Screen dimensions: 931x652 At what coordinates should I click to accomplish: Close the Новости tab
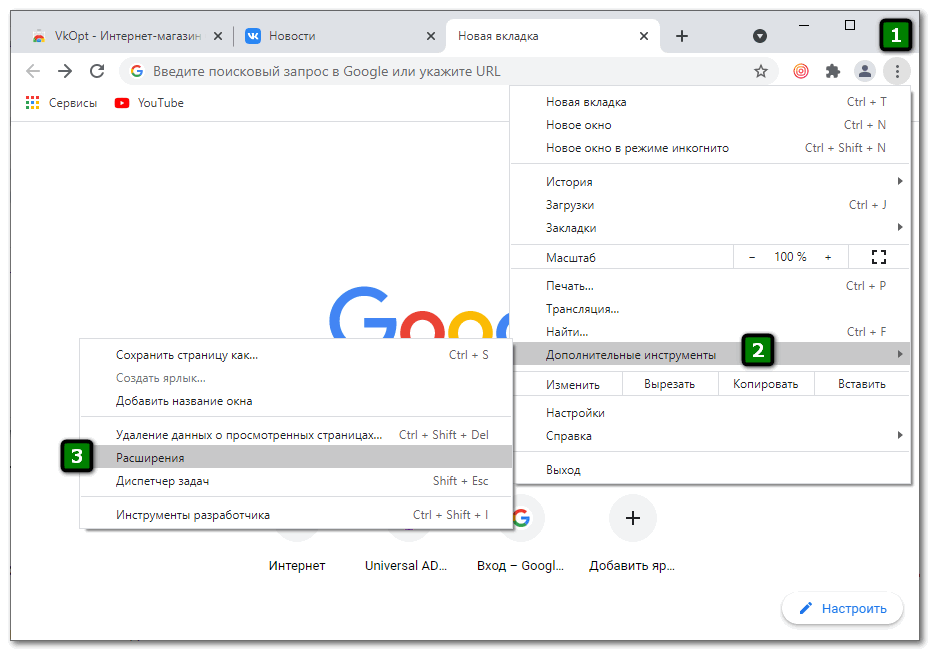431,36
